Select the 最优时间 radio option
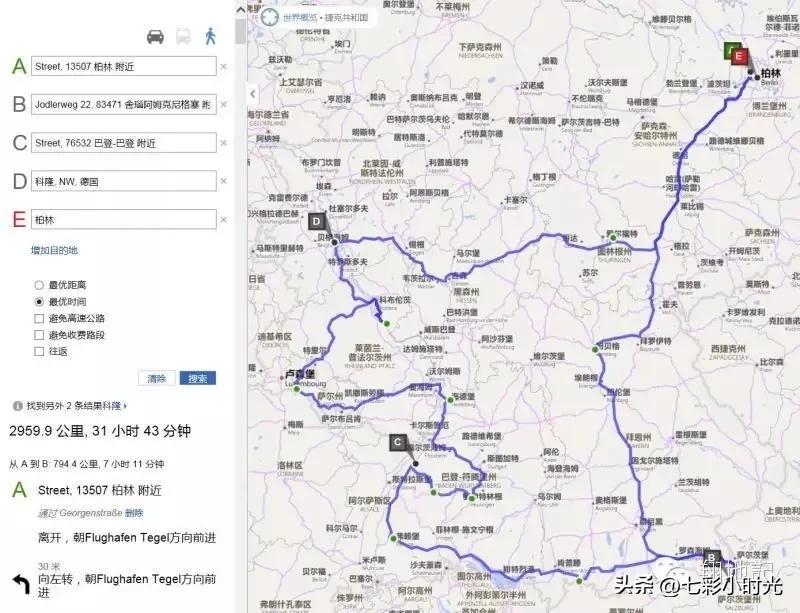800x613 pixels. [x=39, y=302]
